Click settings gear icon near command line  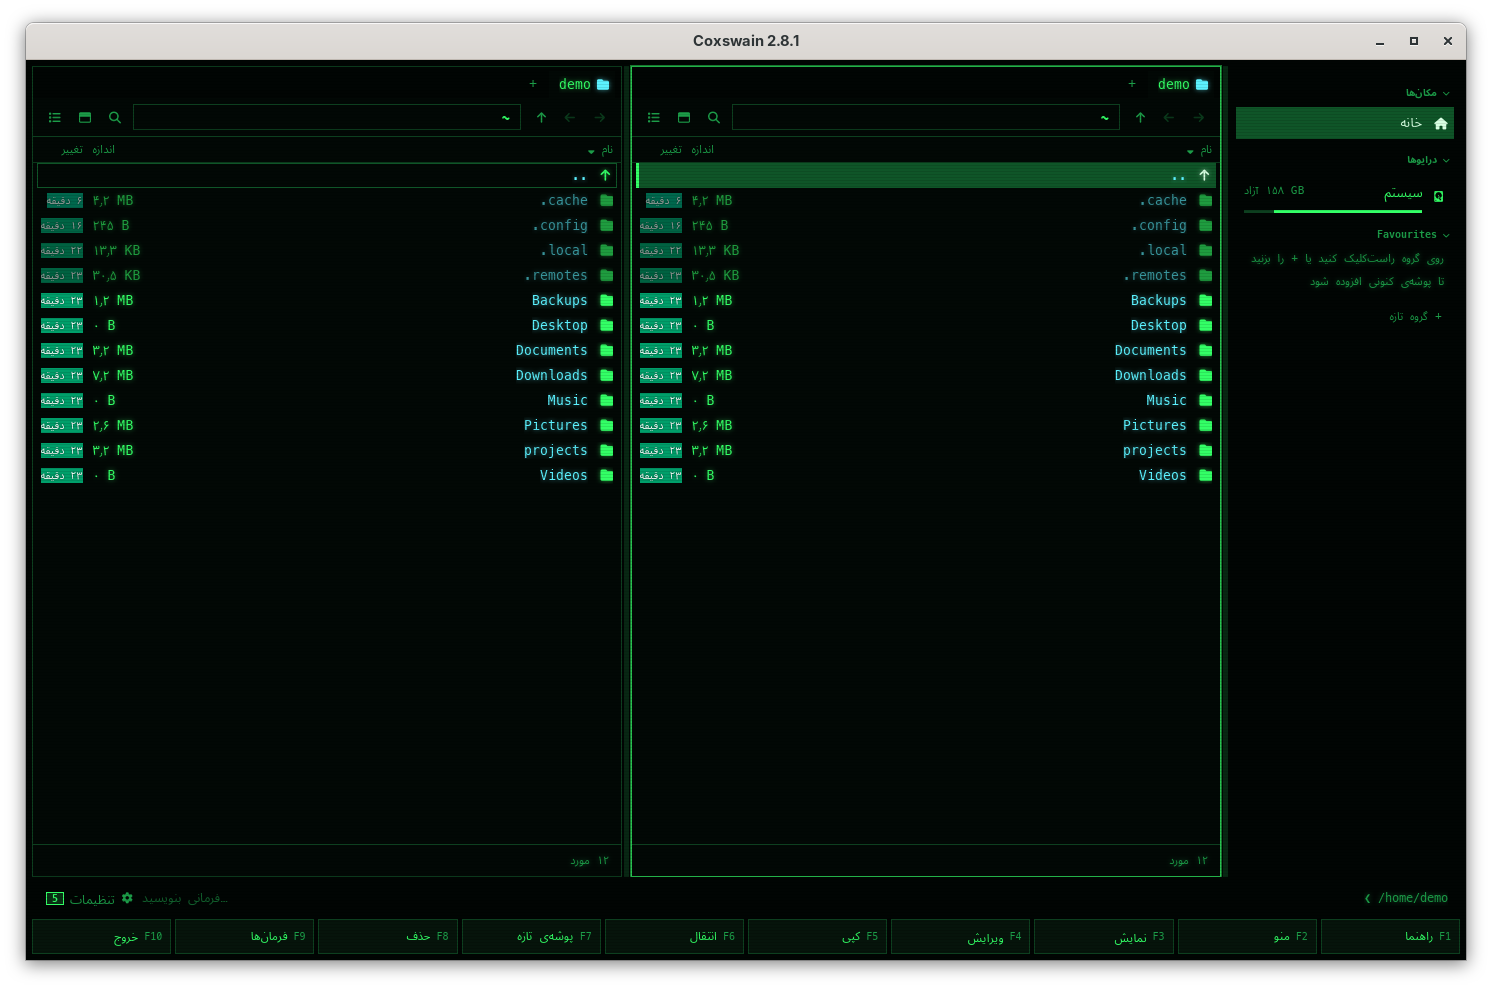point(127,898)
